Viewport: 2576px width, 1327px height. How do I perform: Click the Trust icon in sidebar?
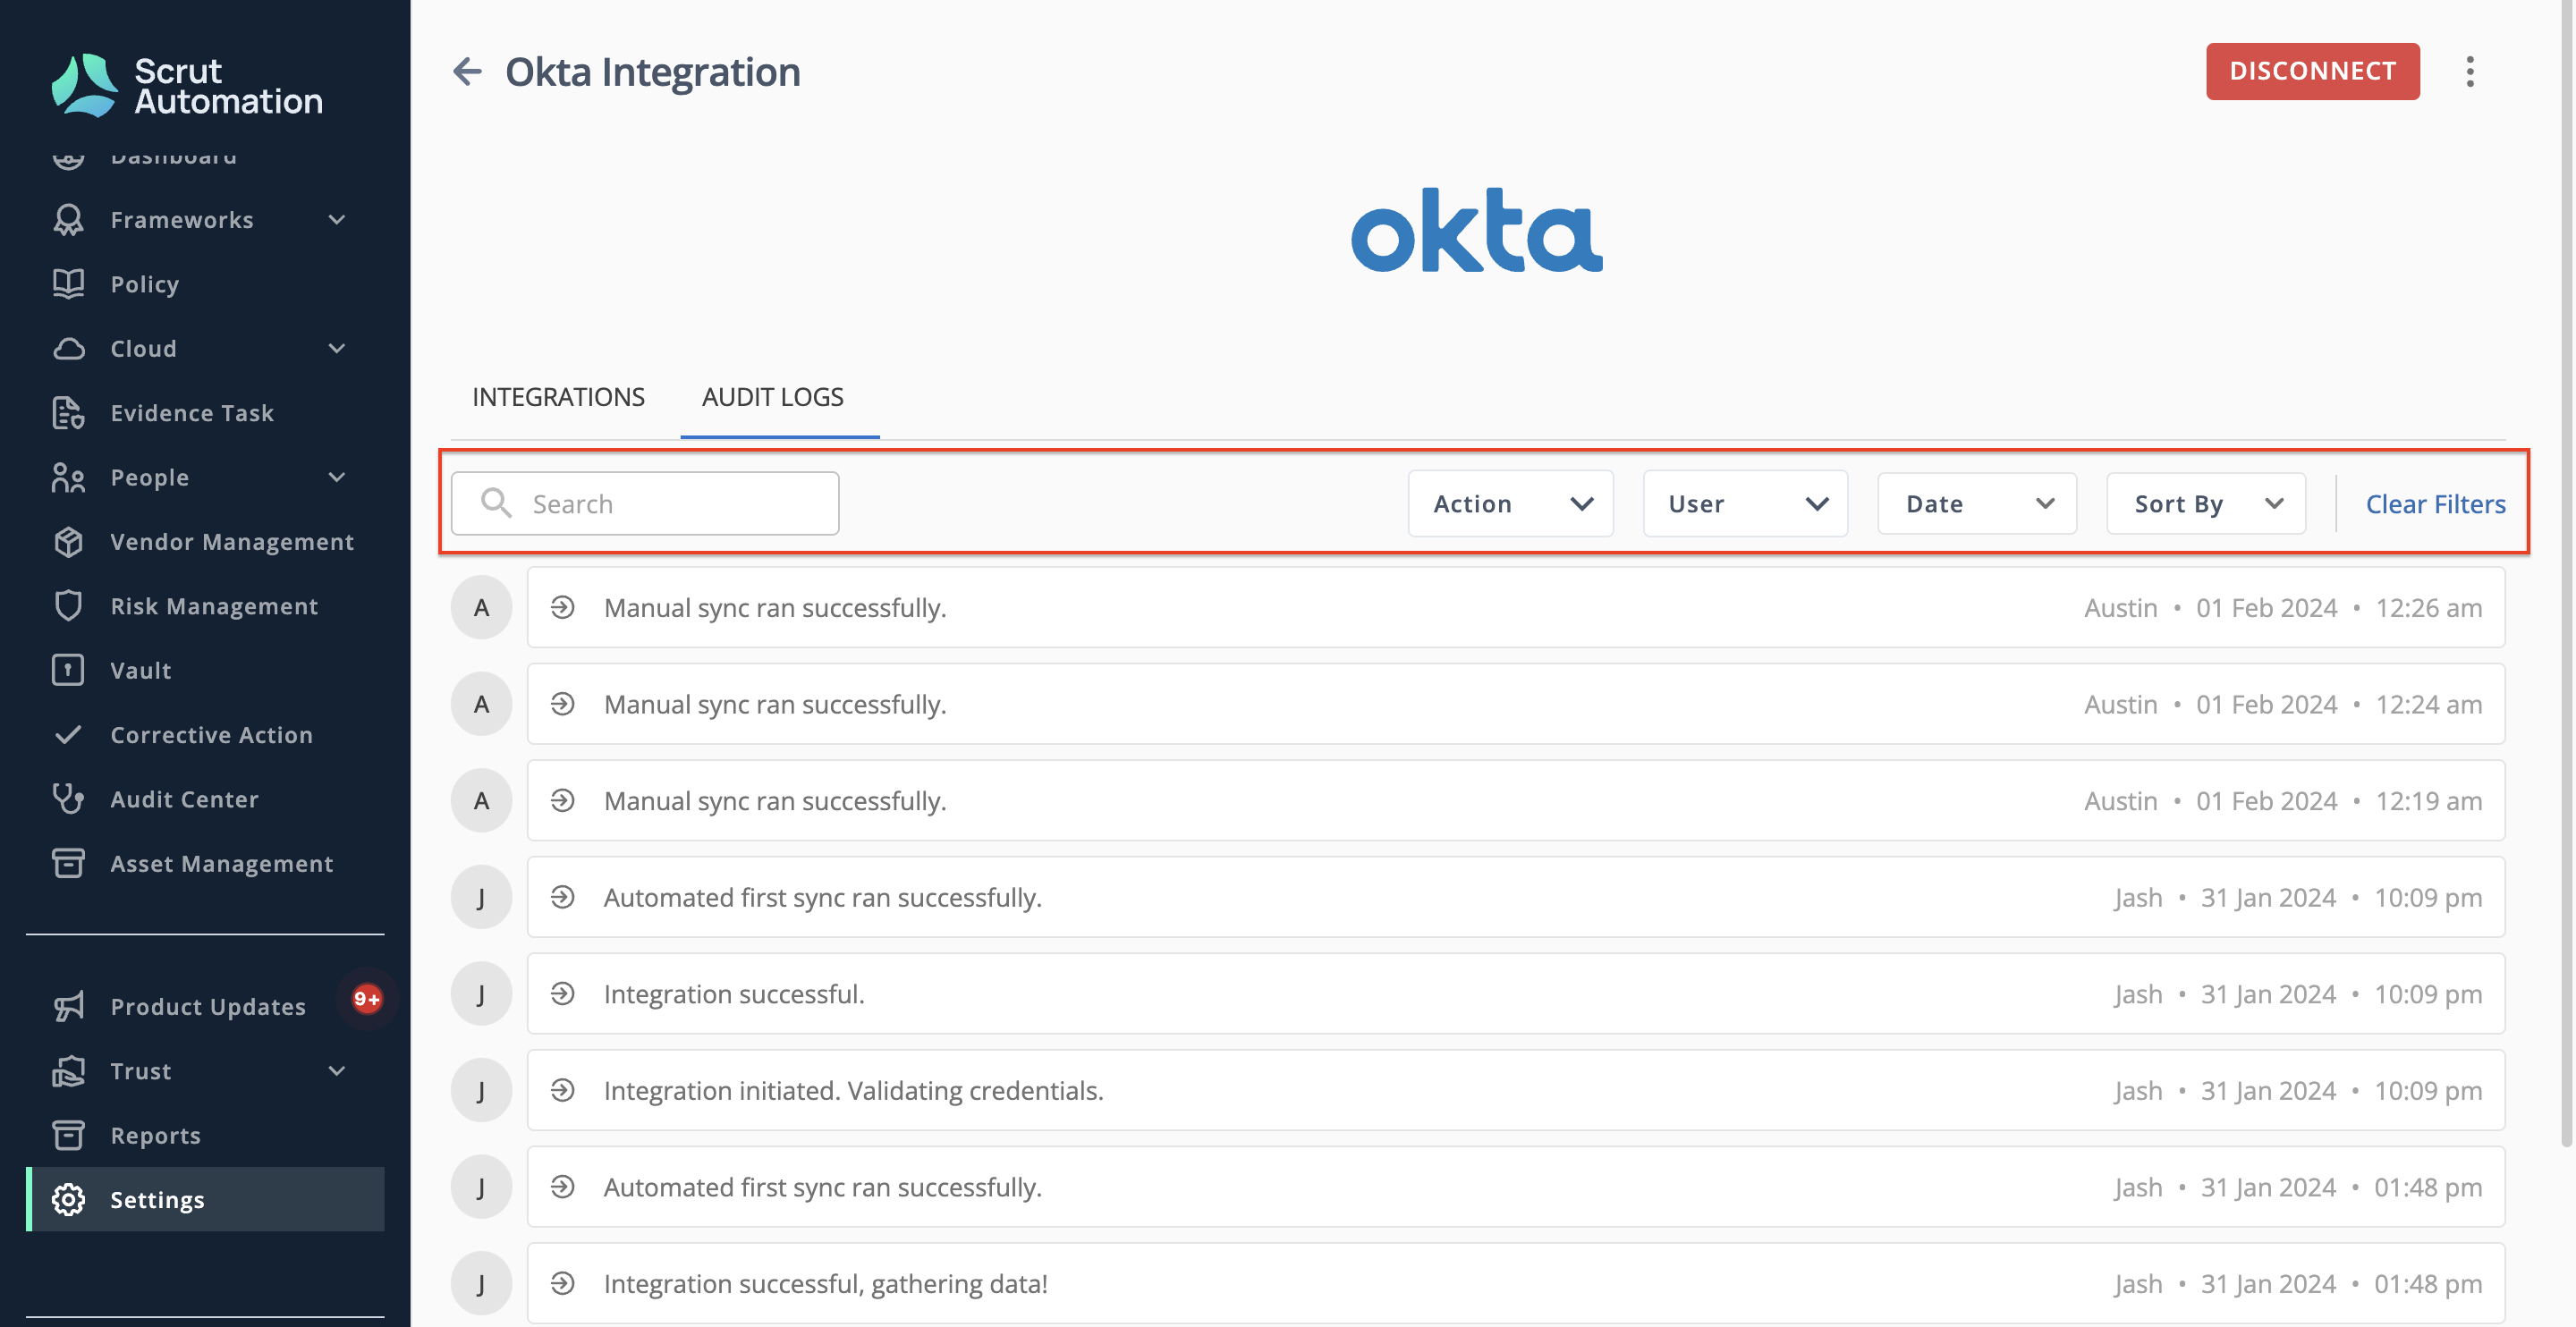point(68,1071)
